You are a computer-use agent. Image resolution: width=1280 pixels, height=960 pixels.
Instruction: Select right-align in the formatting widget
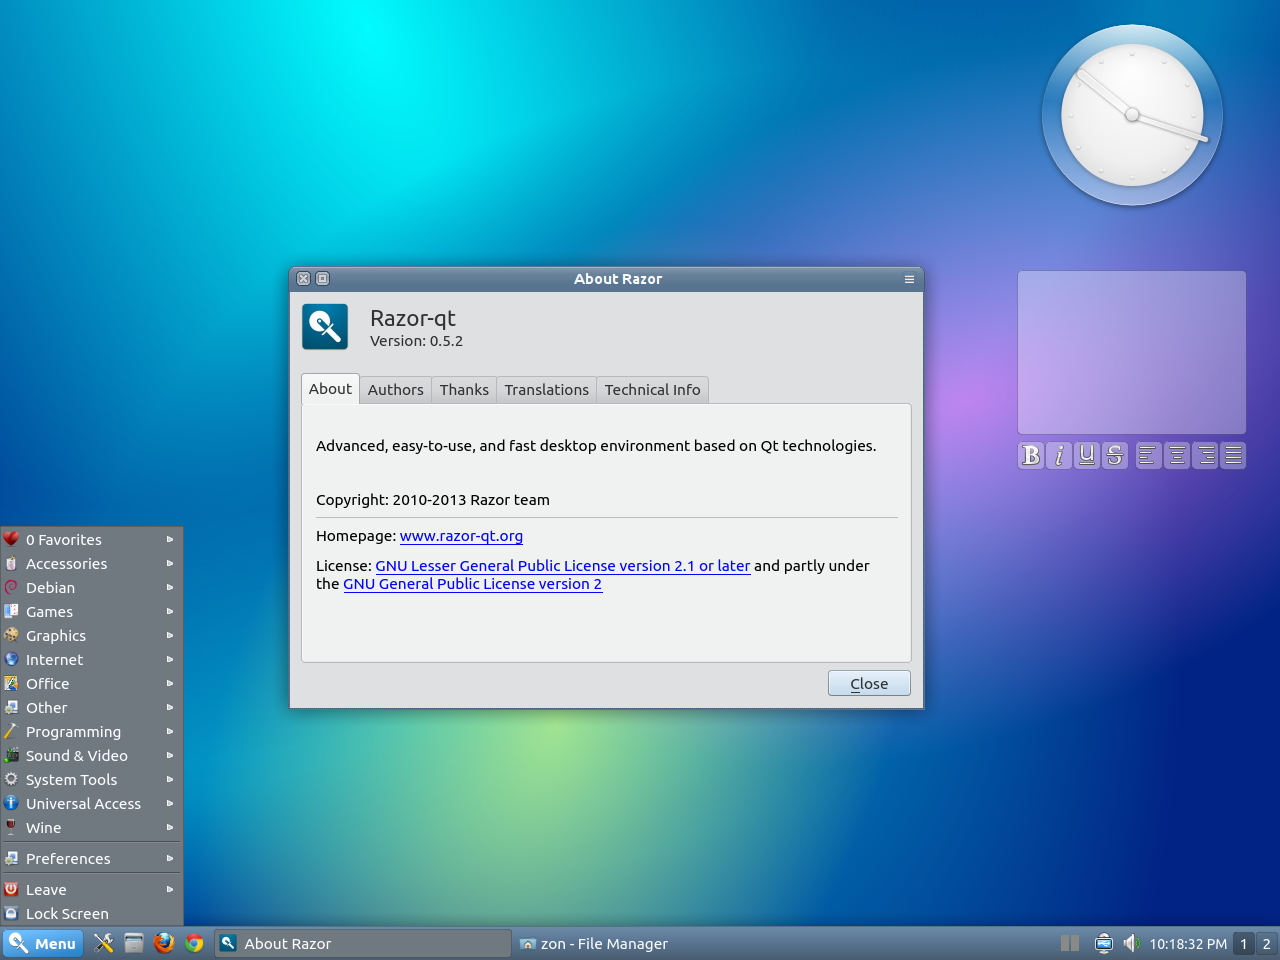[1204, 455]
